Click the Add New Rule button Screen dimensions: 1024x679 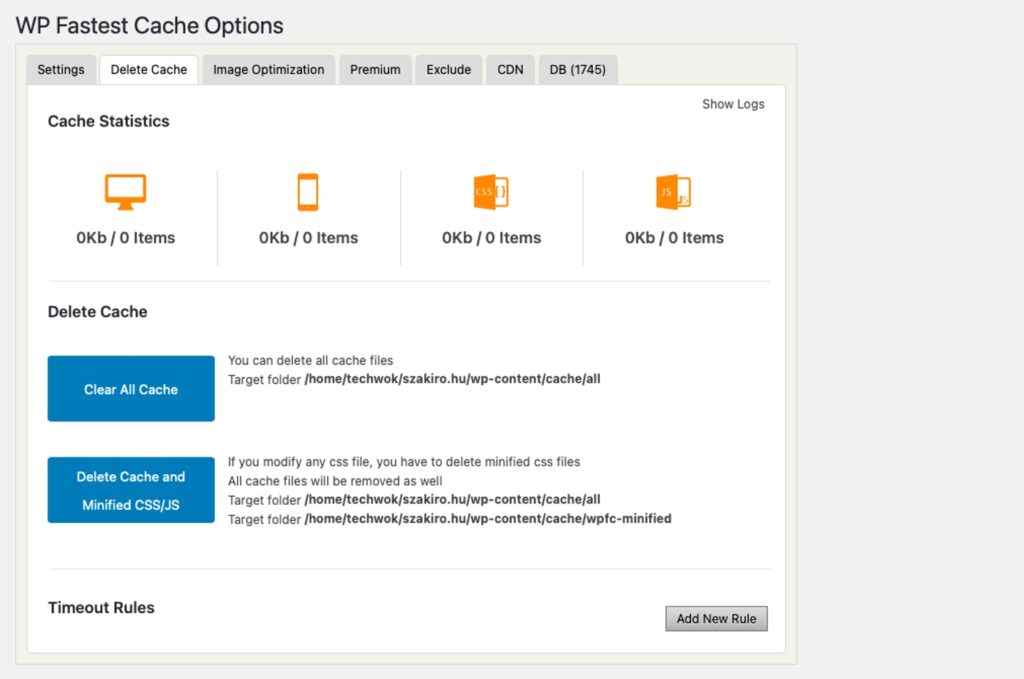pyautogui.click(x=716, y=619)
